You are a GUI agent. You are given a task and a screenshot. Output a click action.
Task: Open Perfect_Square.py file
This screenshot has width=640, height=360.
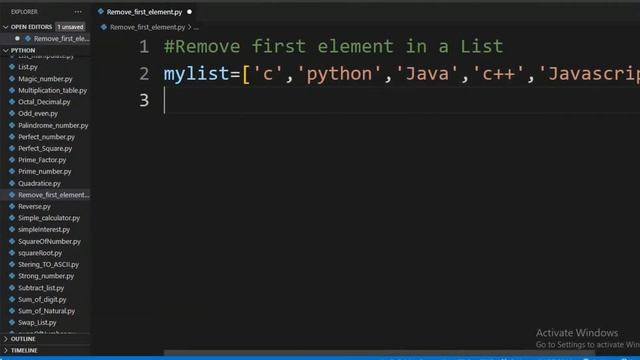pyautogui.click(x=45, y=149)
